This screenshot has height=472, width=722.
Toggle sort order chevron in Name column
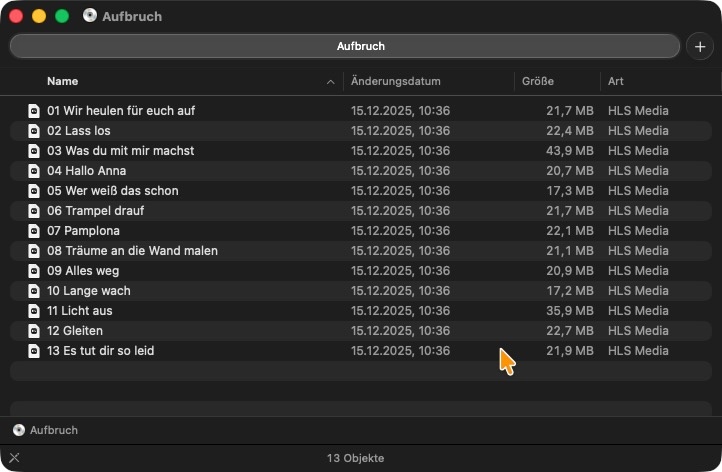click(331, 82)
